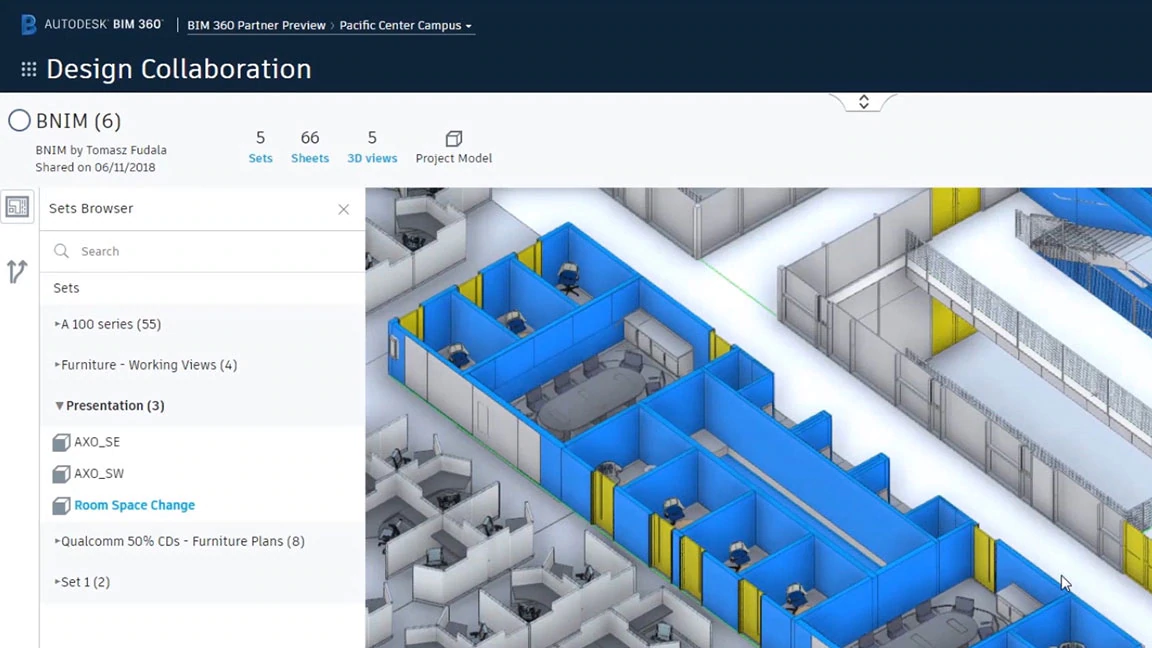This screenshot has width=1152, height=648.
Task: Click the AXO_SW 3D view icon
Action: (61, 474)
